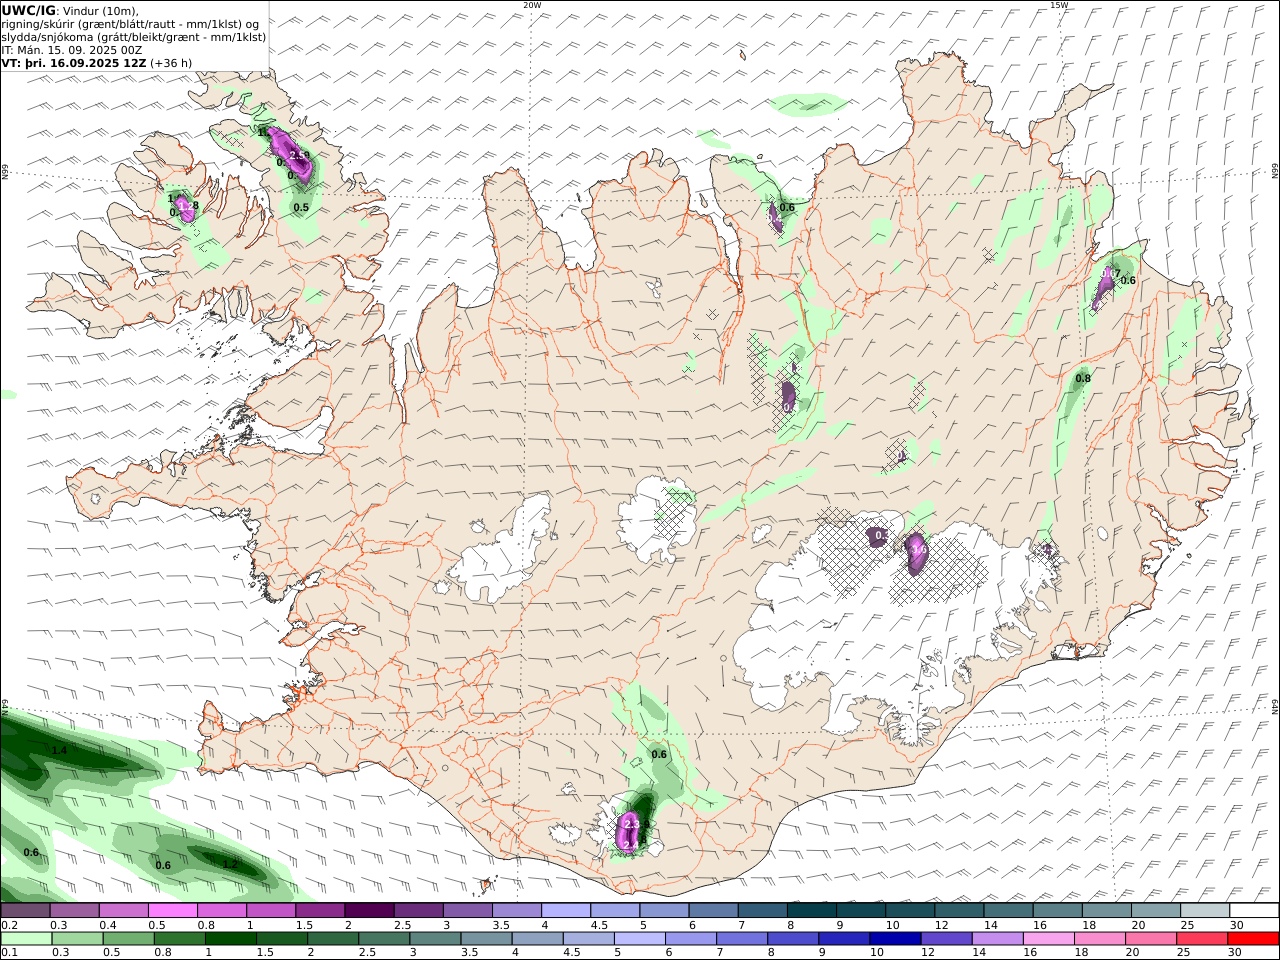Select the valid time line 'VT: þri. 16.09.2025 12Z'

[75, 62]
